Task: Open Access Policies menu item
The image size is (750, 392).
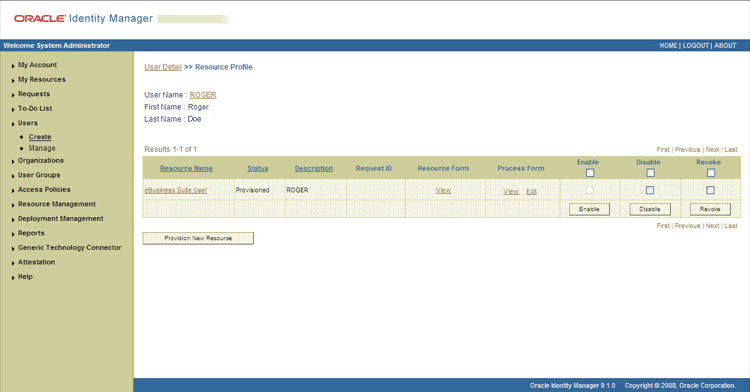Action: click(44, 189)
